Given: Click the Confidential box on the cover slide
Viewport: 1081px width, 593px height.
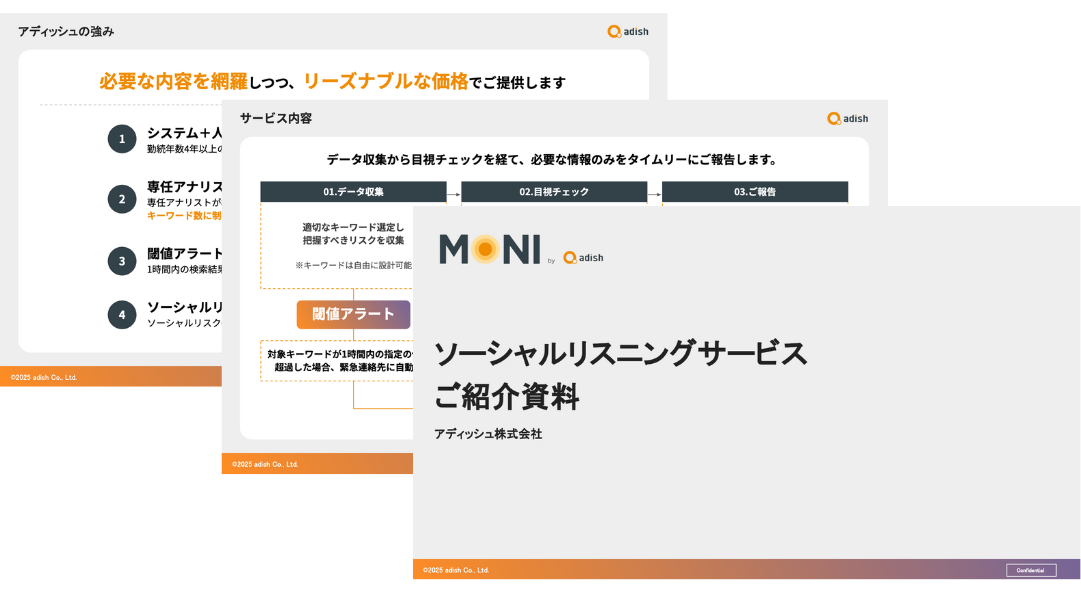Looking at the screenshot, I should click(x=1031, y=570).
